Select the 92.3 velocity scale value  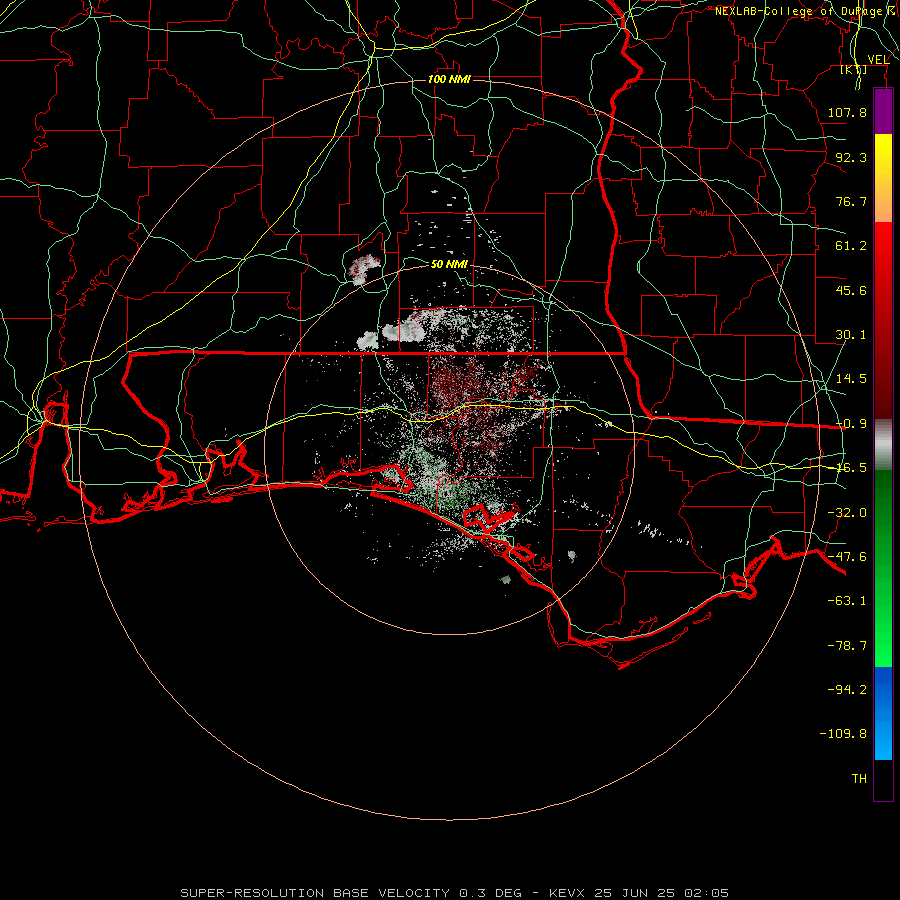click(x=851, y=157)
